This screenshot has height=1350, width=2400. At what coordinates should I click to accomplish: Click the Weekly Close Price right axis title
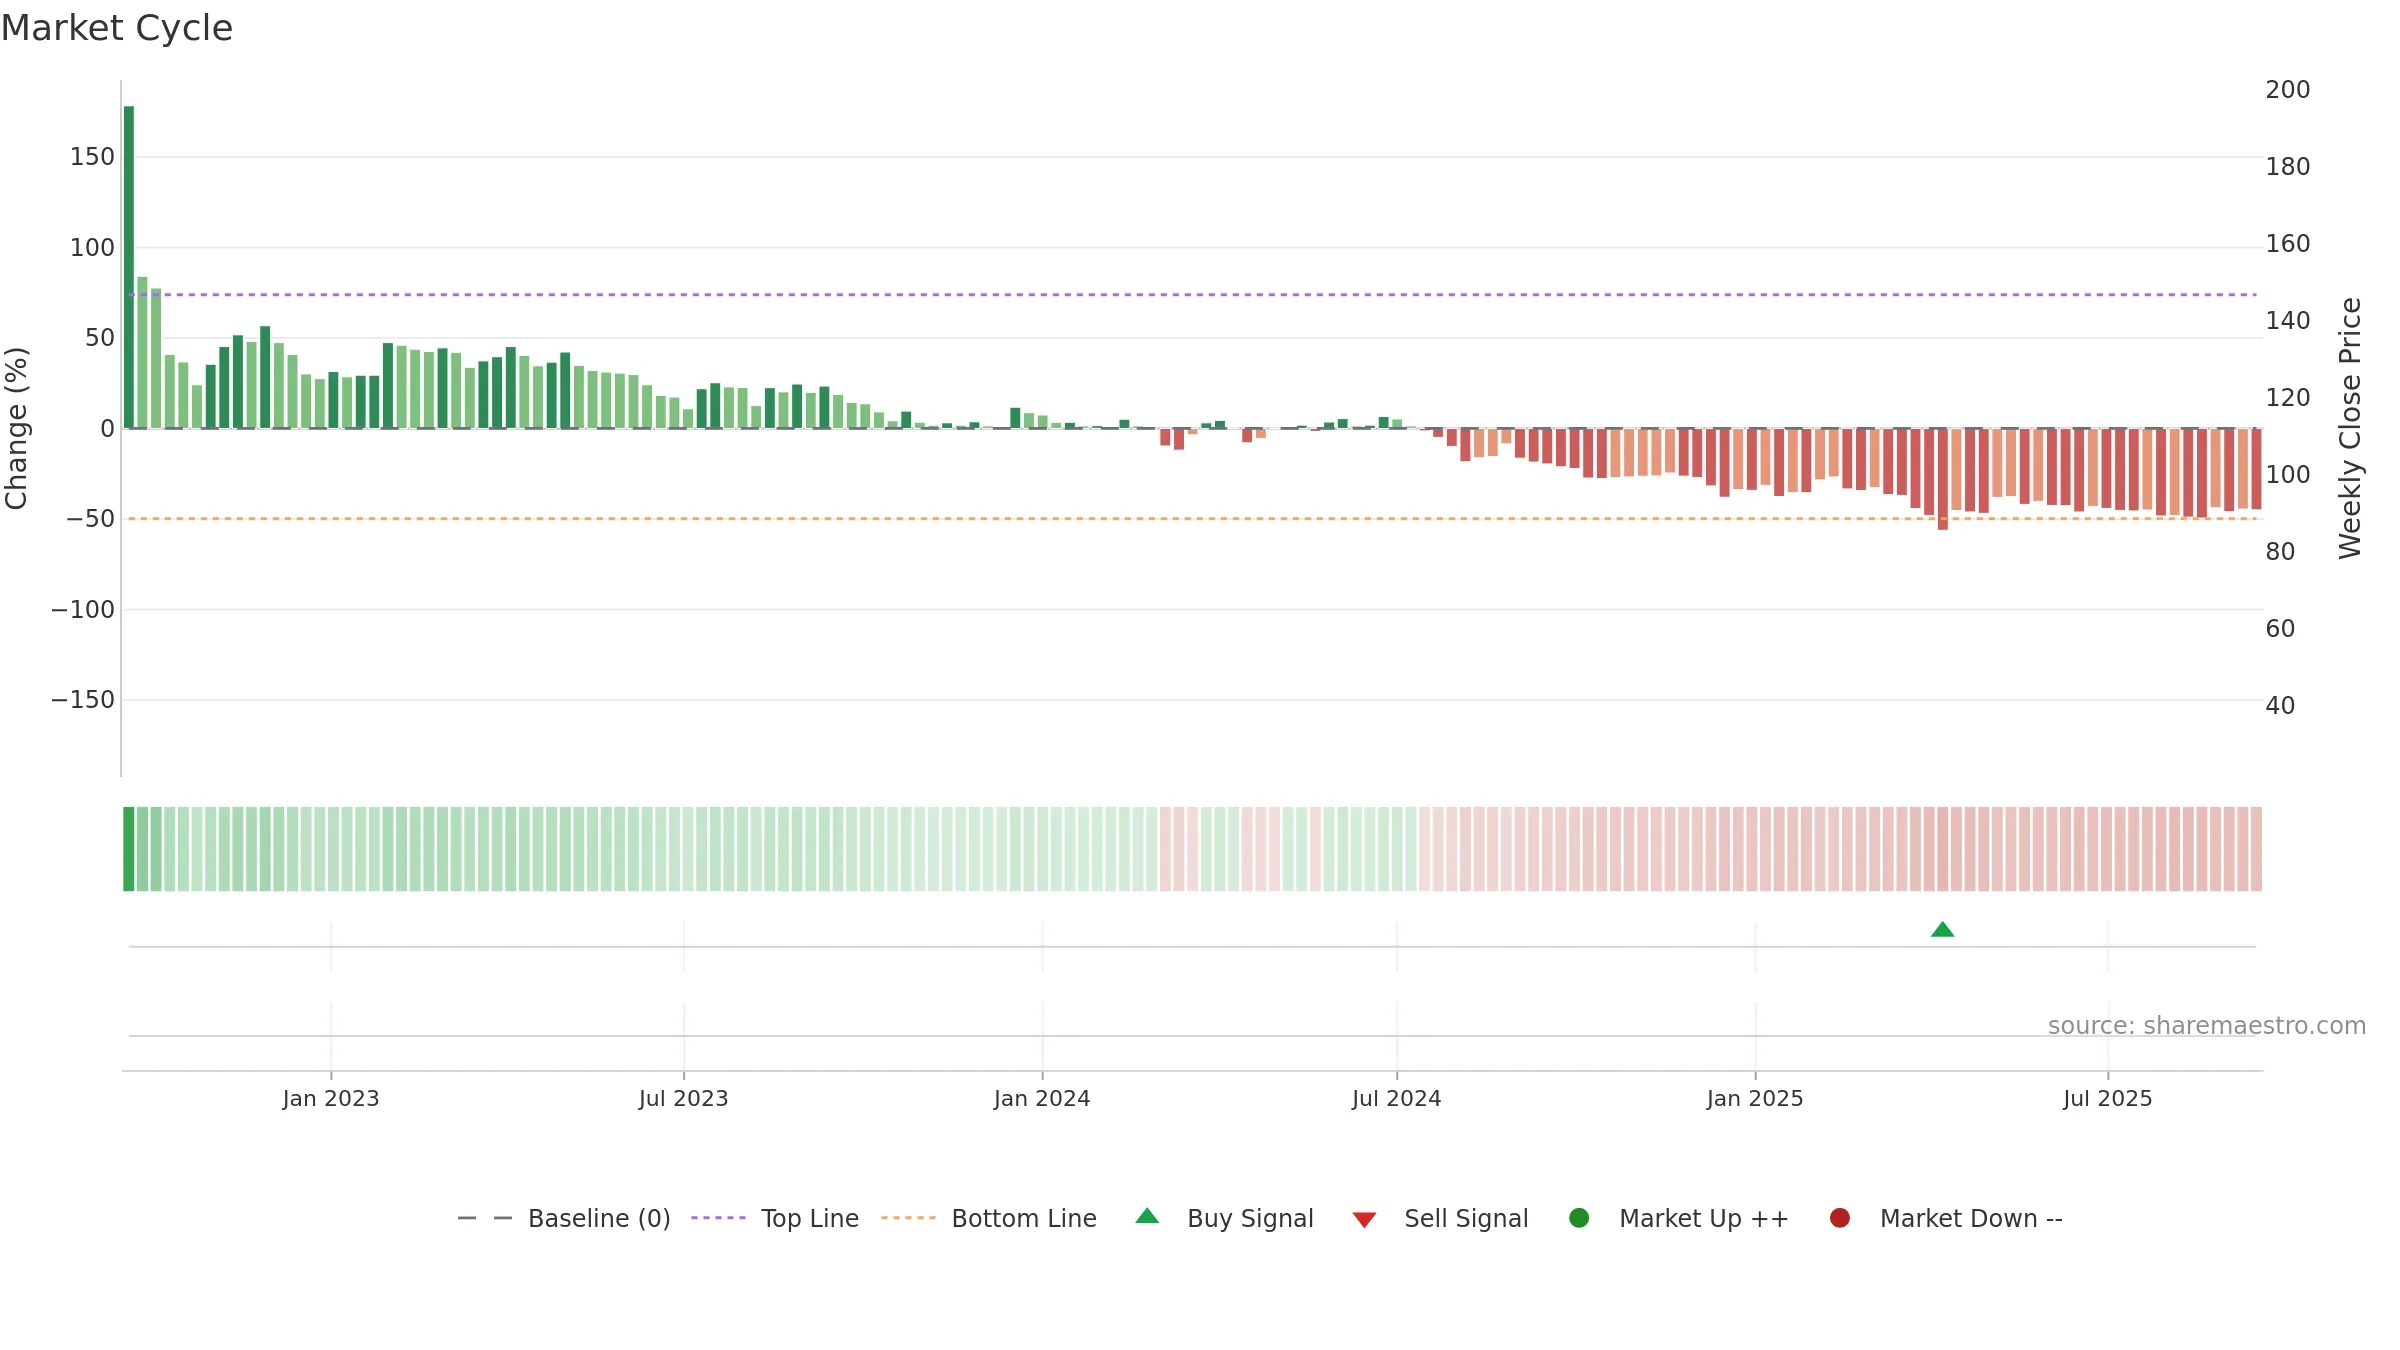coord(2350,428)
